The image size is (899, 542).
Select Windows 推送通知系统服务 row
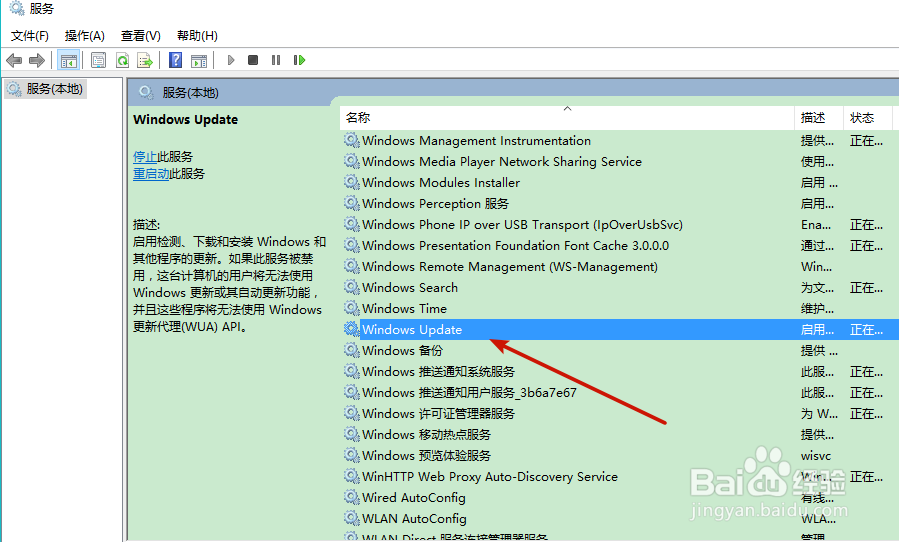coord(439,372)
